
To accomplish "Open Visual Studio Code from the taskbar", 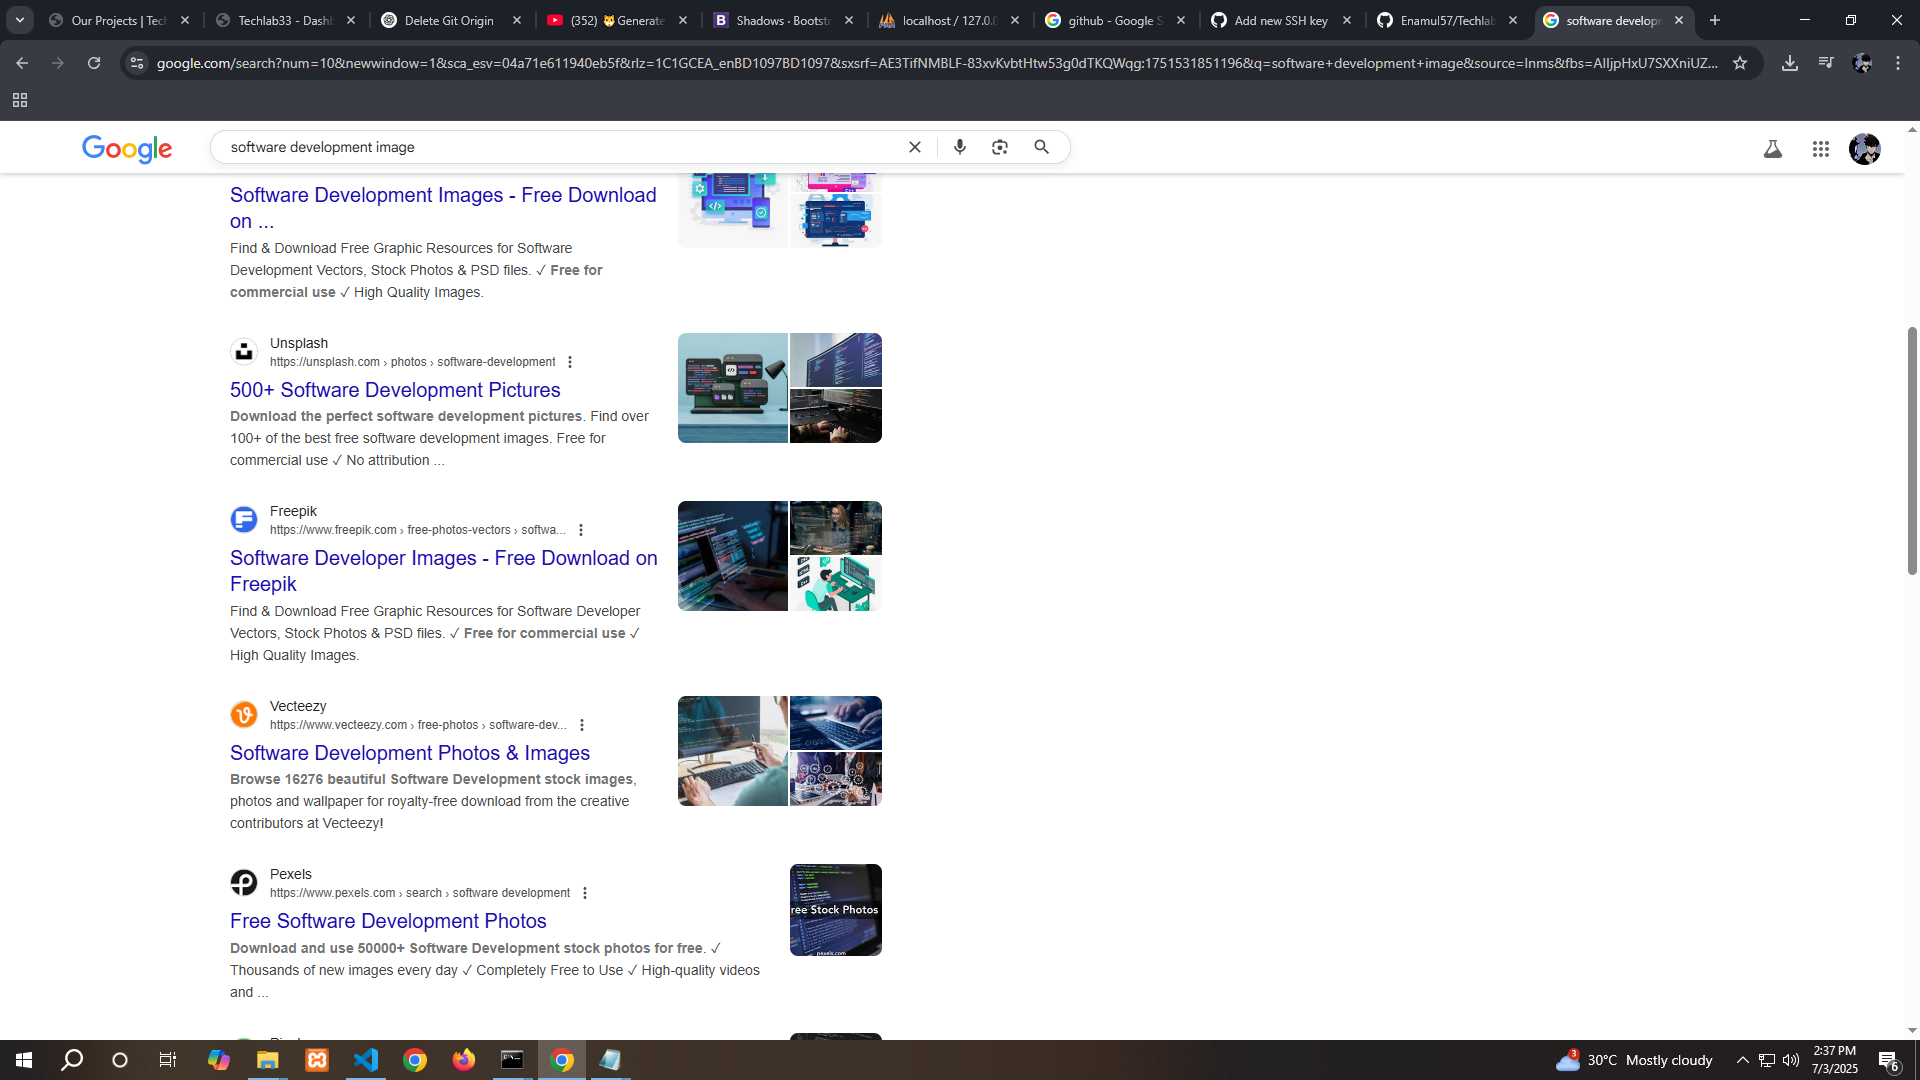I will (x=366, y=1060).
